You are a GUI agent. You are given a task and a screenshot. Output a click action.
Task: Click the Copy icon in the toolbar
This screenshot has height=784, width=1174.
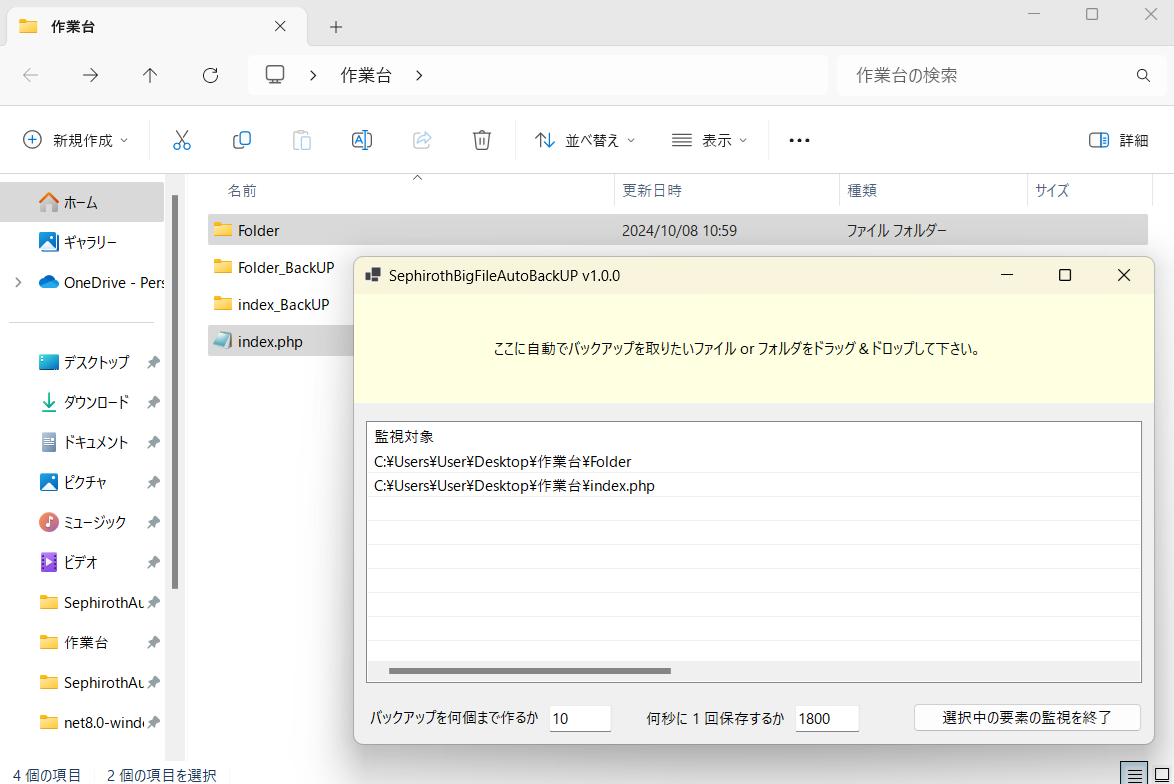pyautogui.click(x=242, y=140)
